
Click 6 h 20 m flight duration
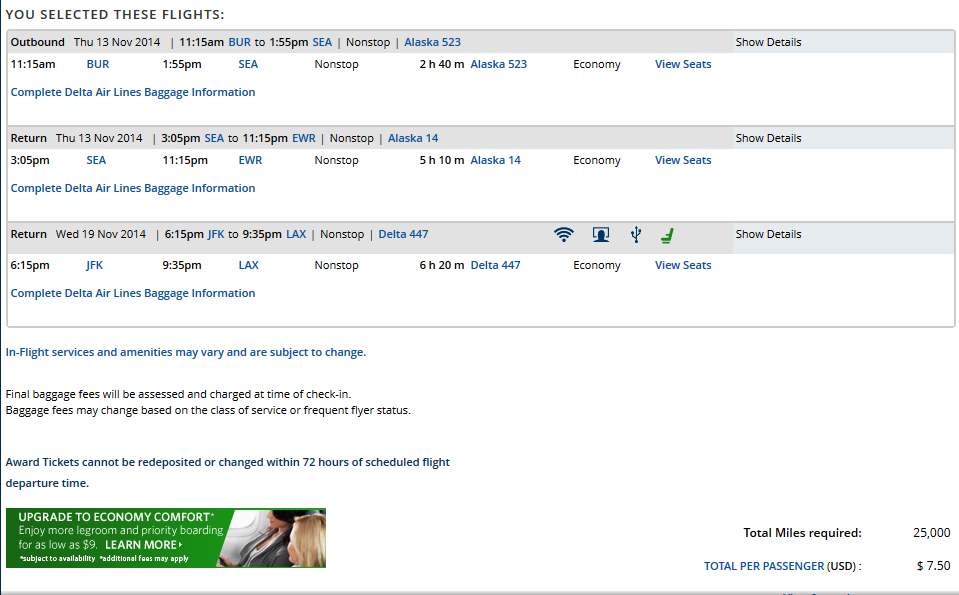click(x=442, y=265)
